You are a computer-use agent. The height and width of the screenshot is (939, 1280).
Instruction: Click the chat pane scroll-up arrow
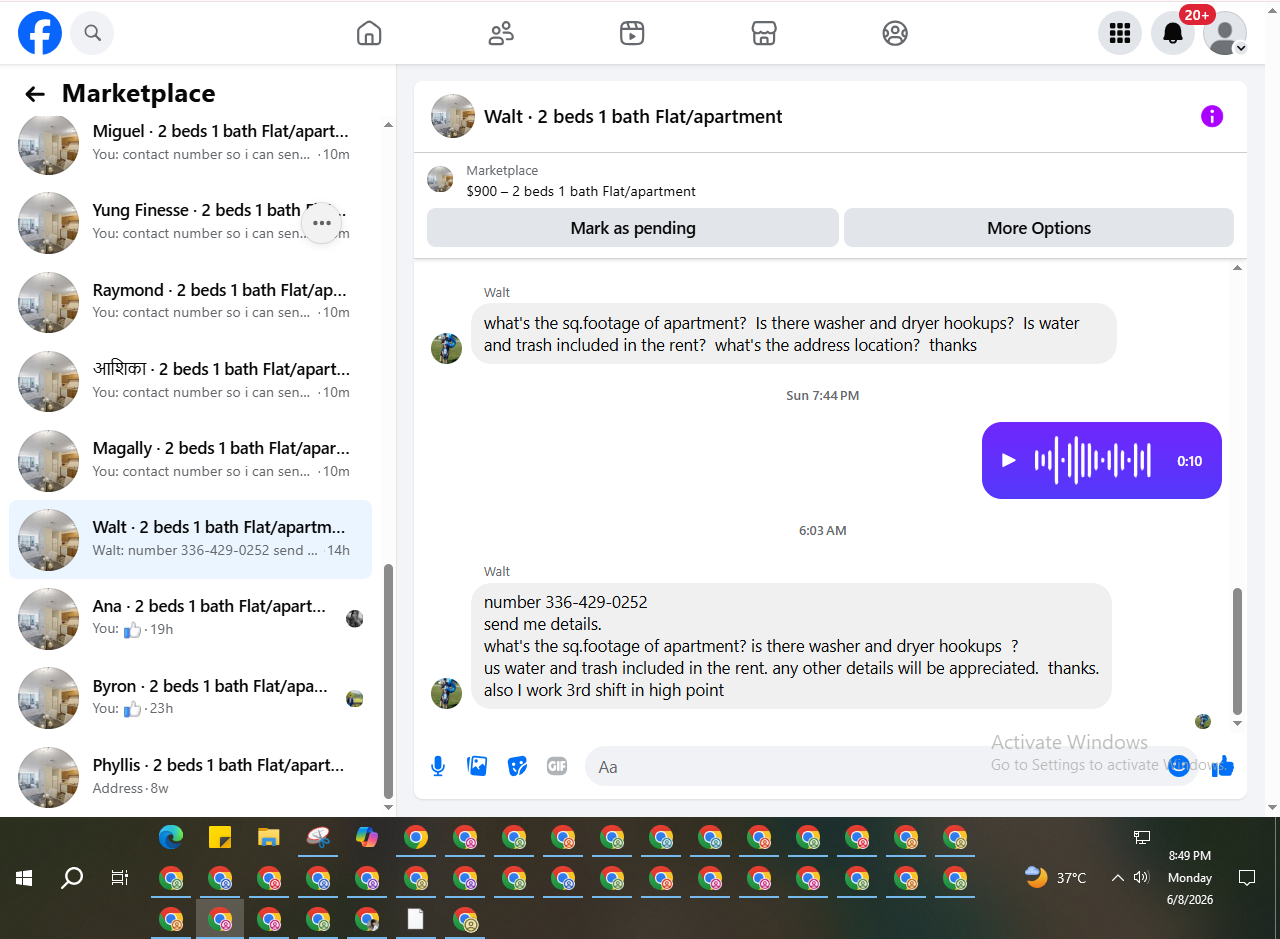coord(1238,268)
